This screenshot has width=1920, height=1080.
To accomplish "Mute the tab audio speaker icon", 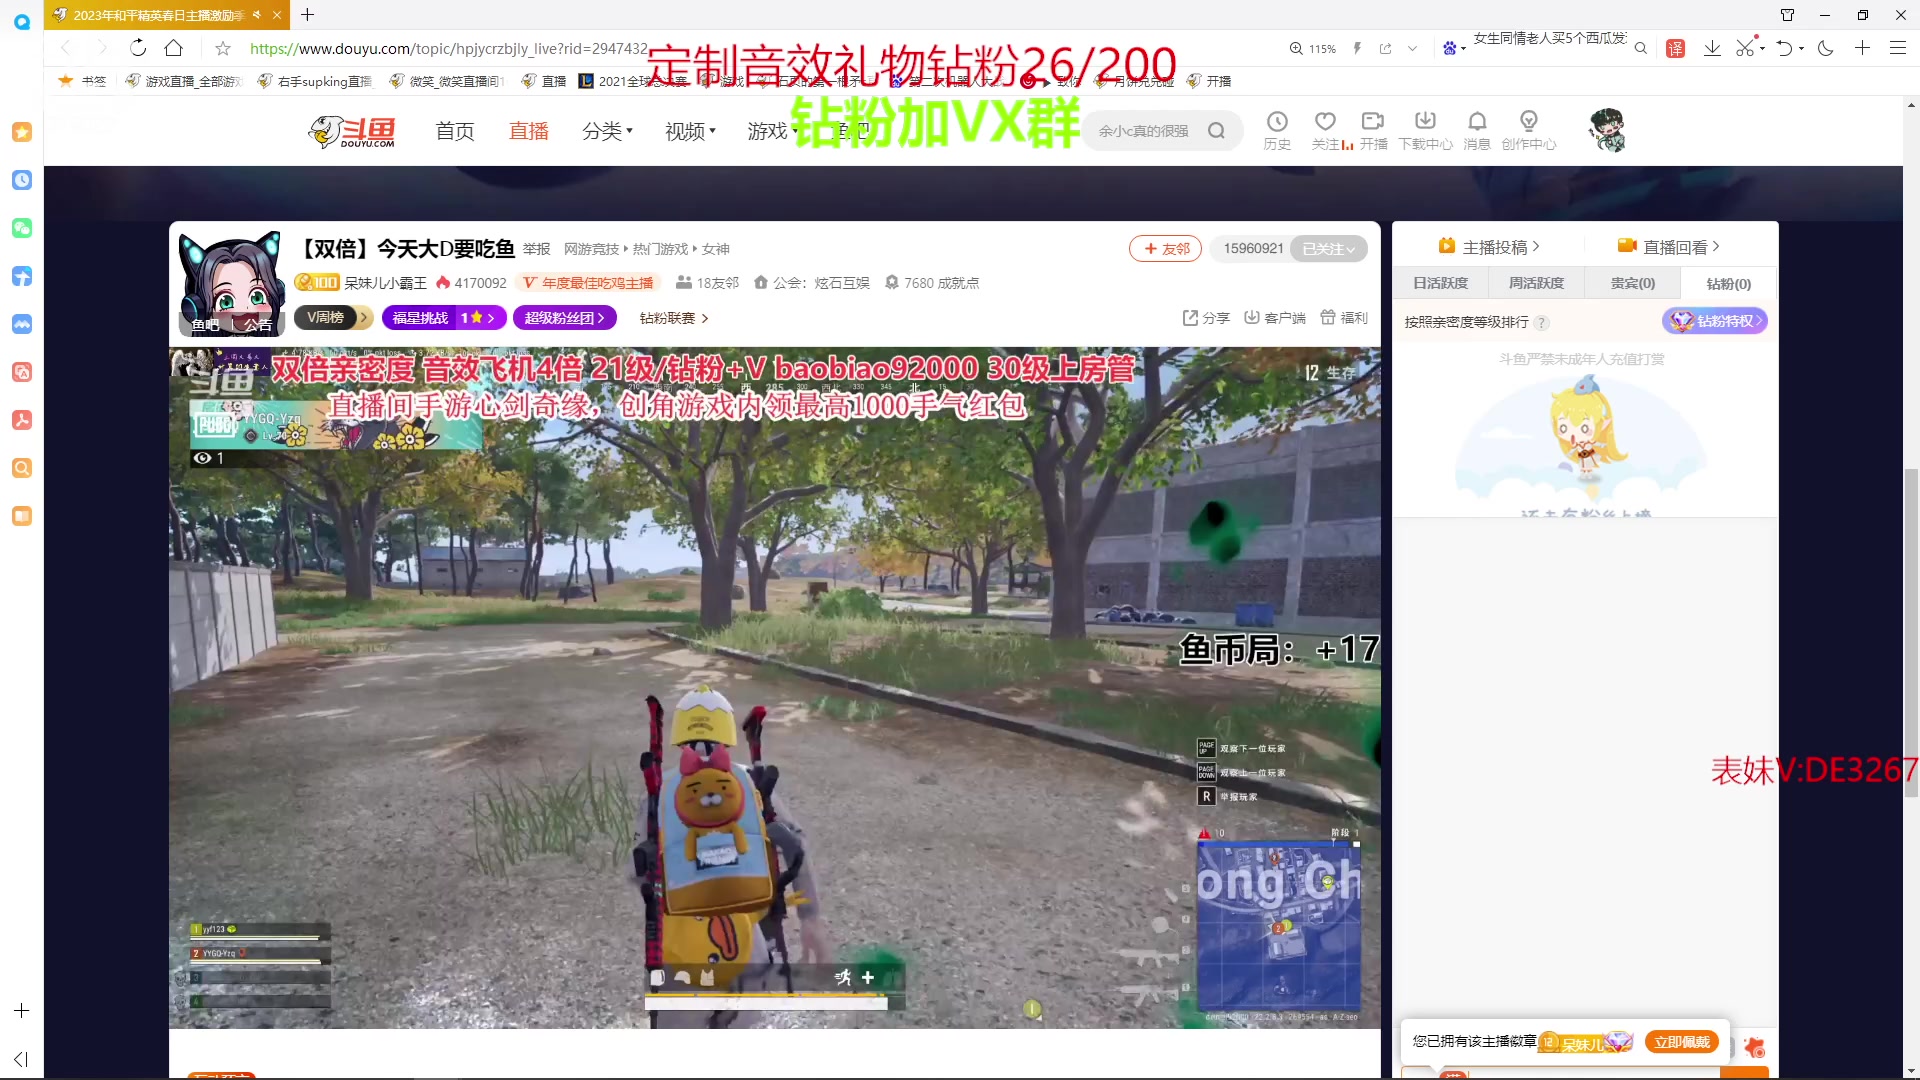I will (x=257, y=15).
